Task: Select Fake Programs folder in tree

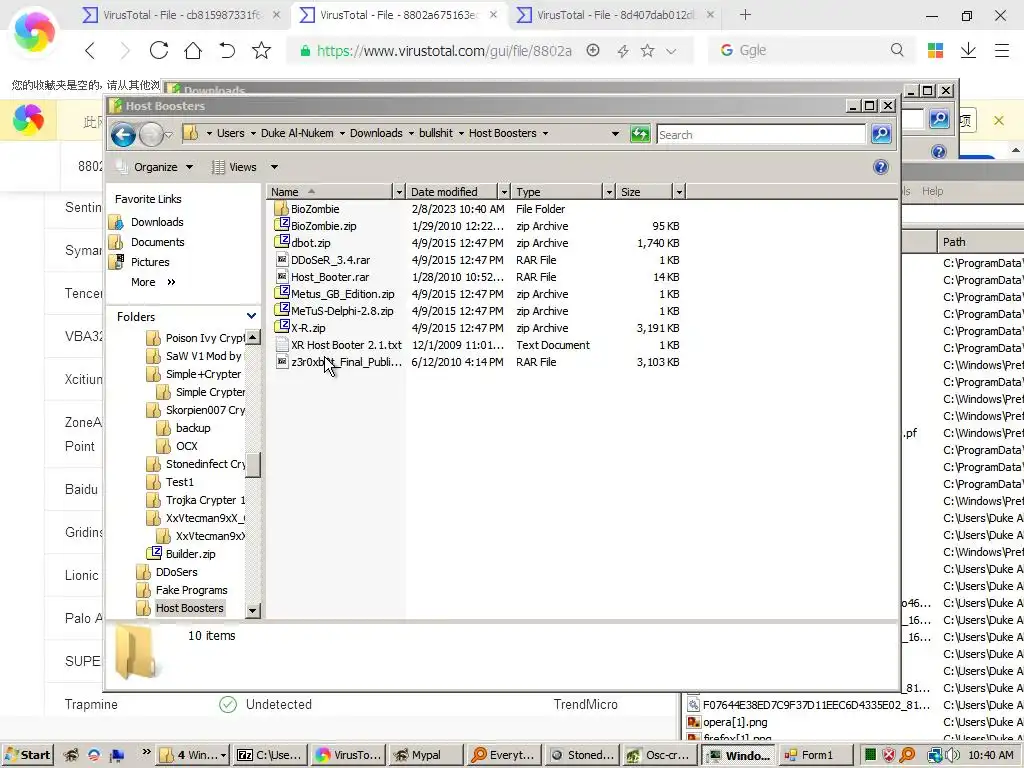Action: (191, 590)
